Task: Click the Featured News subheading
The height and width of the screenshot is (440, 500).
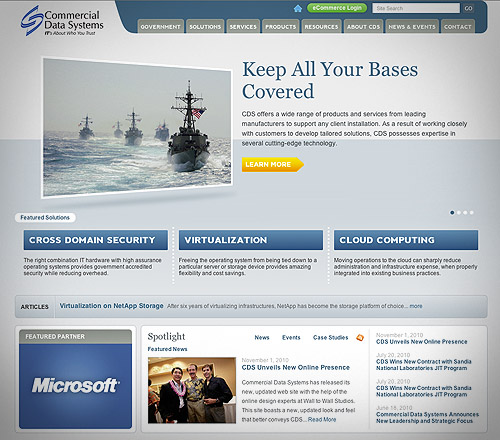Action: (x=167, y=349)
